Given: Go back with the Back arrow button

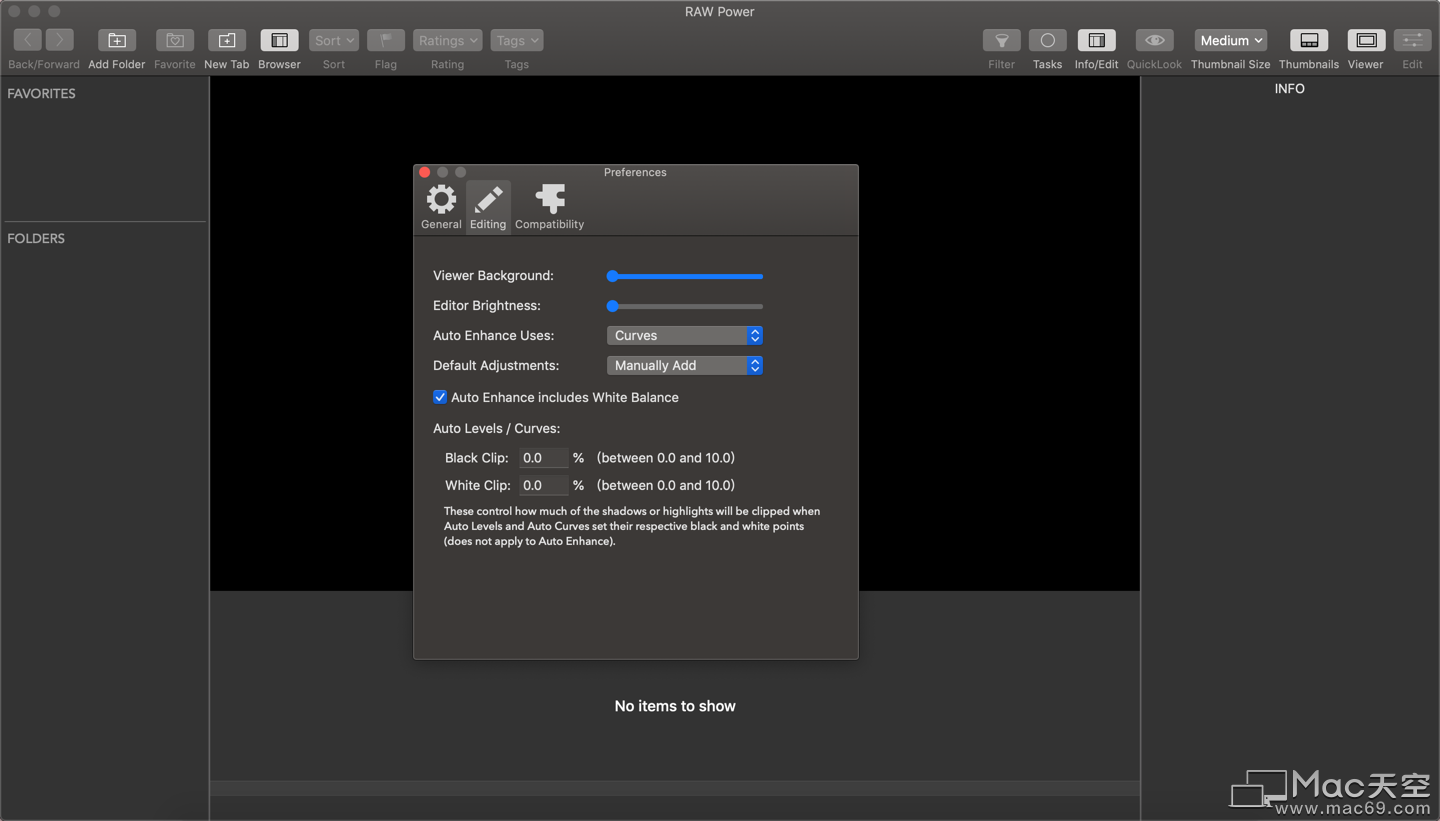Looking at the screenshot, I should (28, 40).
